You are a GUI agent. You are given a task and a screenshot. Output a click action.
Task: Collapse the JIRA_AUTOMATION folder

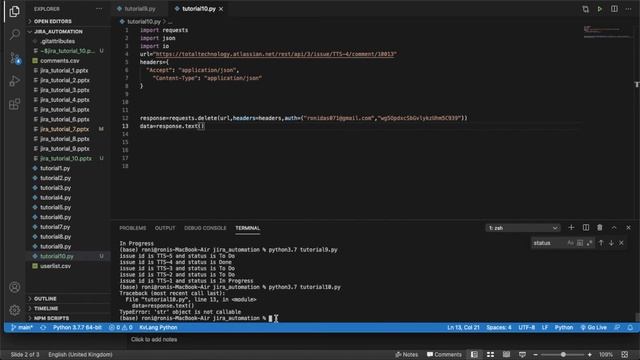pos(58,31)
